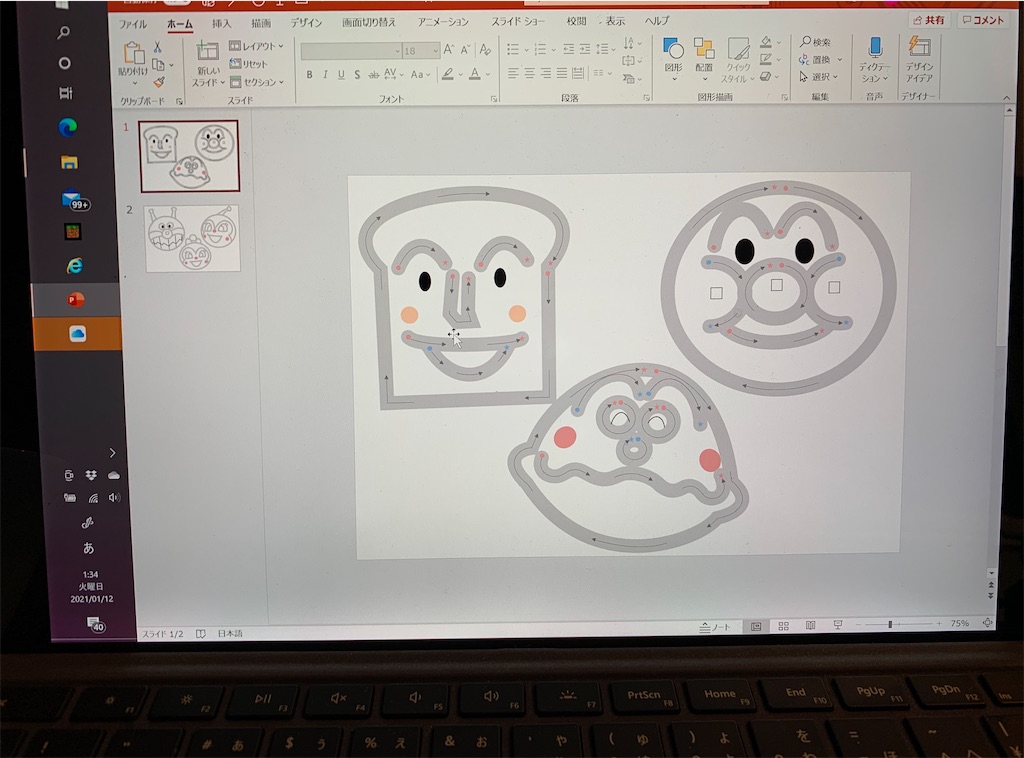Start slideshow from status bar icon
The height and width of the screenshot is (758, 1024).
(x=838, y=625)
